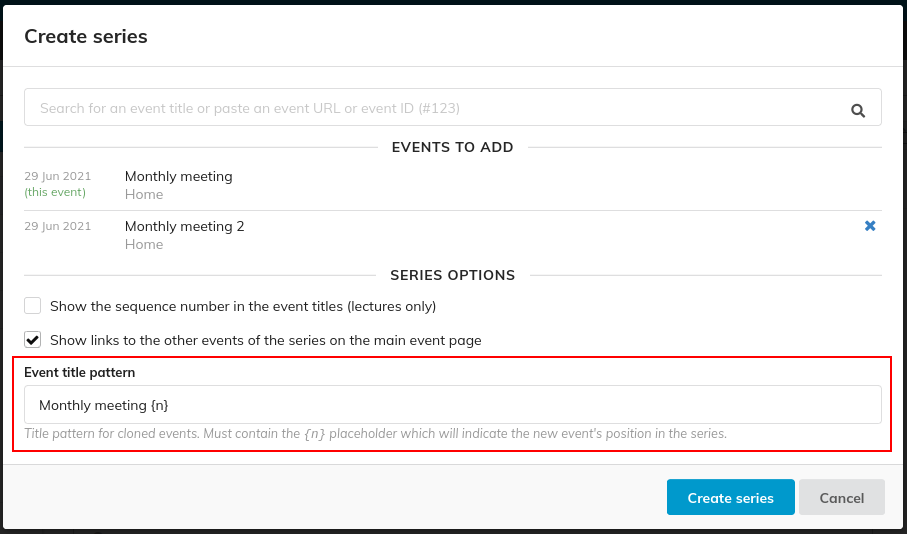Enable showing the sequence number in event titles
907x534 pixels.
(x=32, y=305)
